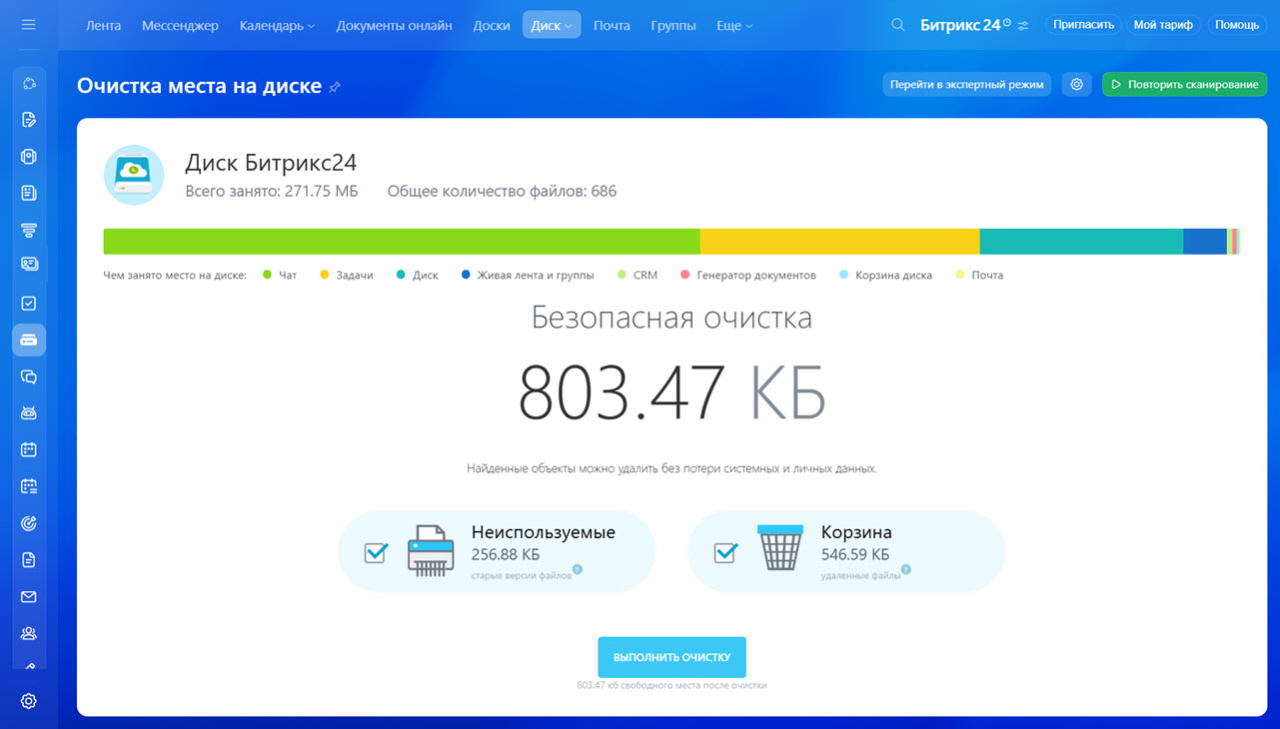Click the topmost circular sidebar icon
1280x729 pixels.
click(x=29, y=83)
